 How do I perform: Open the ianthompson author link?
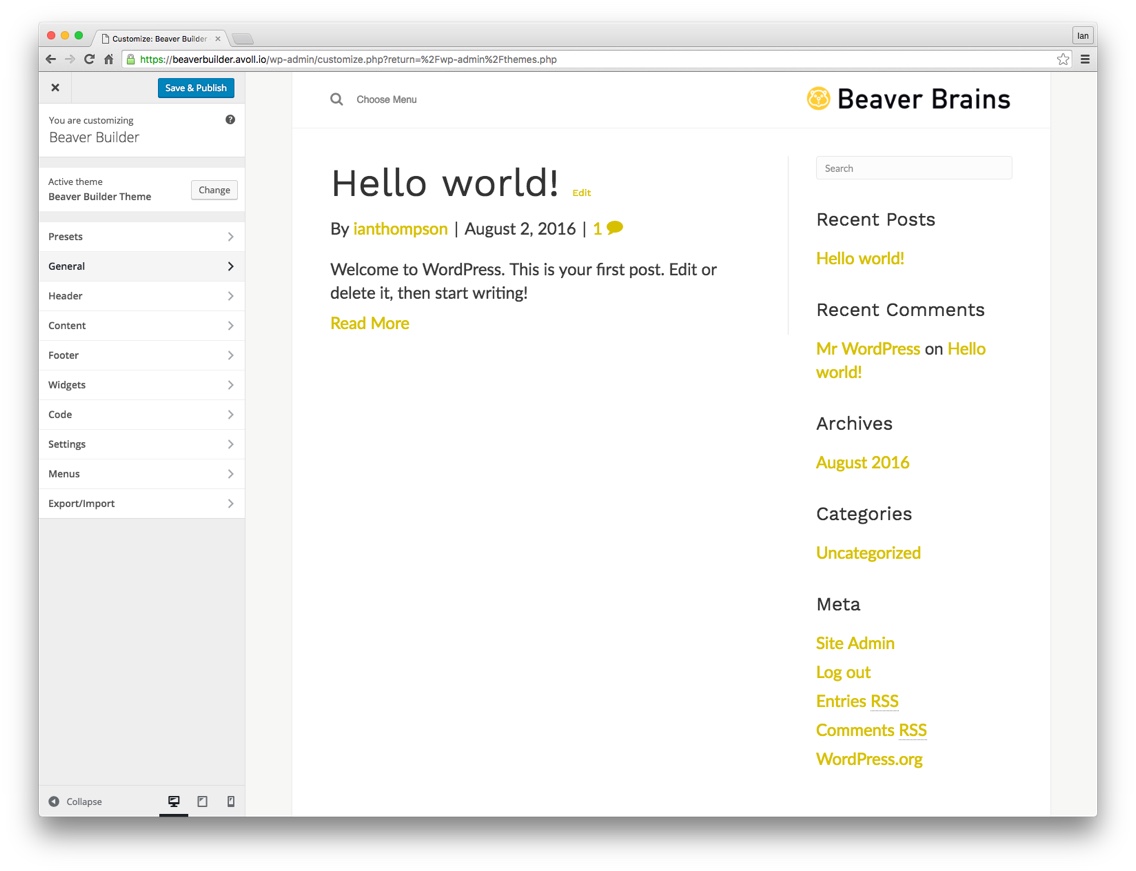(x=400, y=229)
